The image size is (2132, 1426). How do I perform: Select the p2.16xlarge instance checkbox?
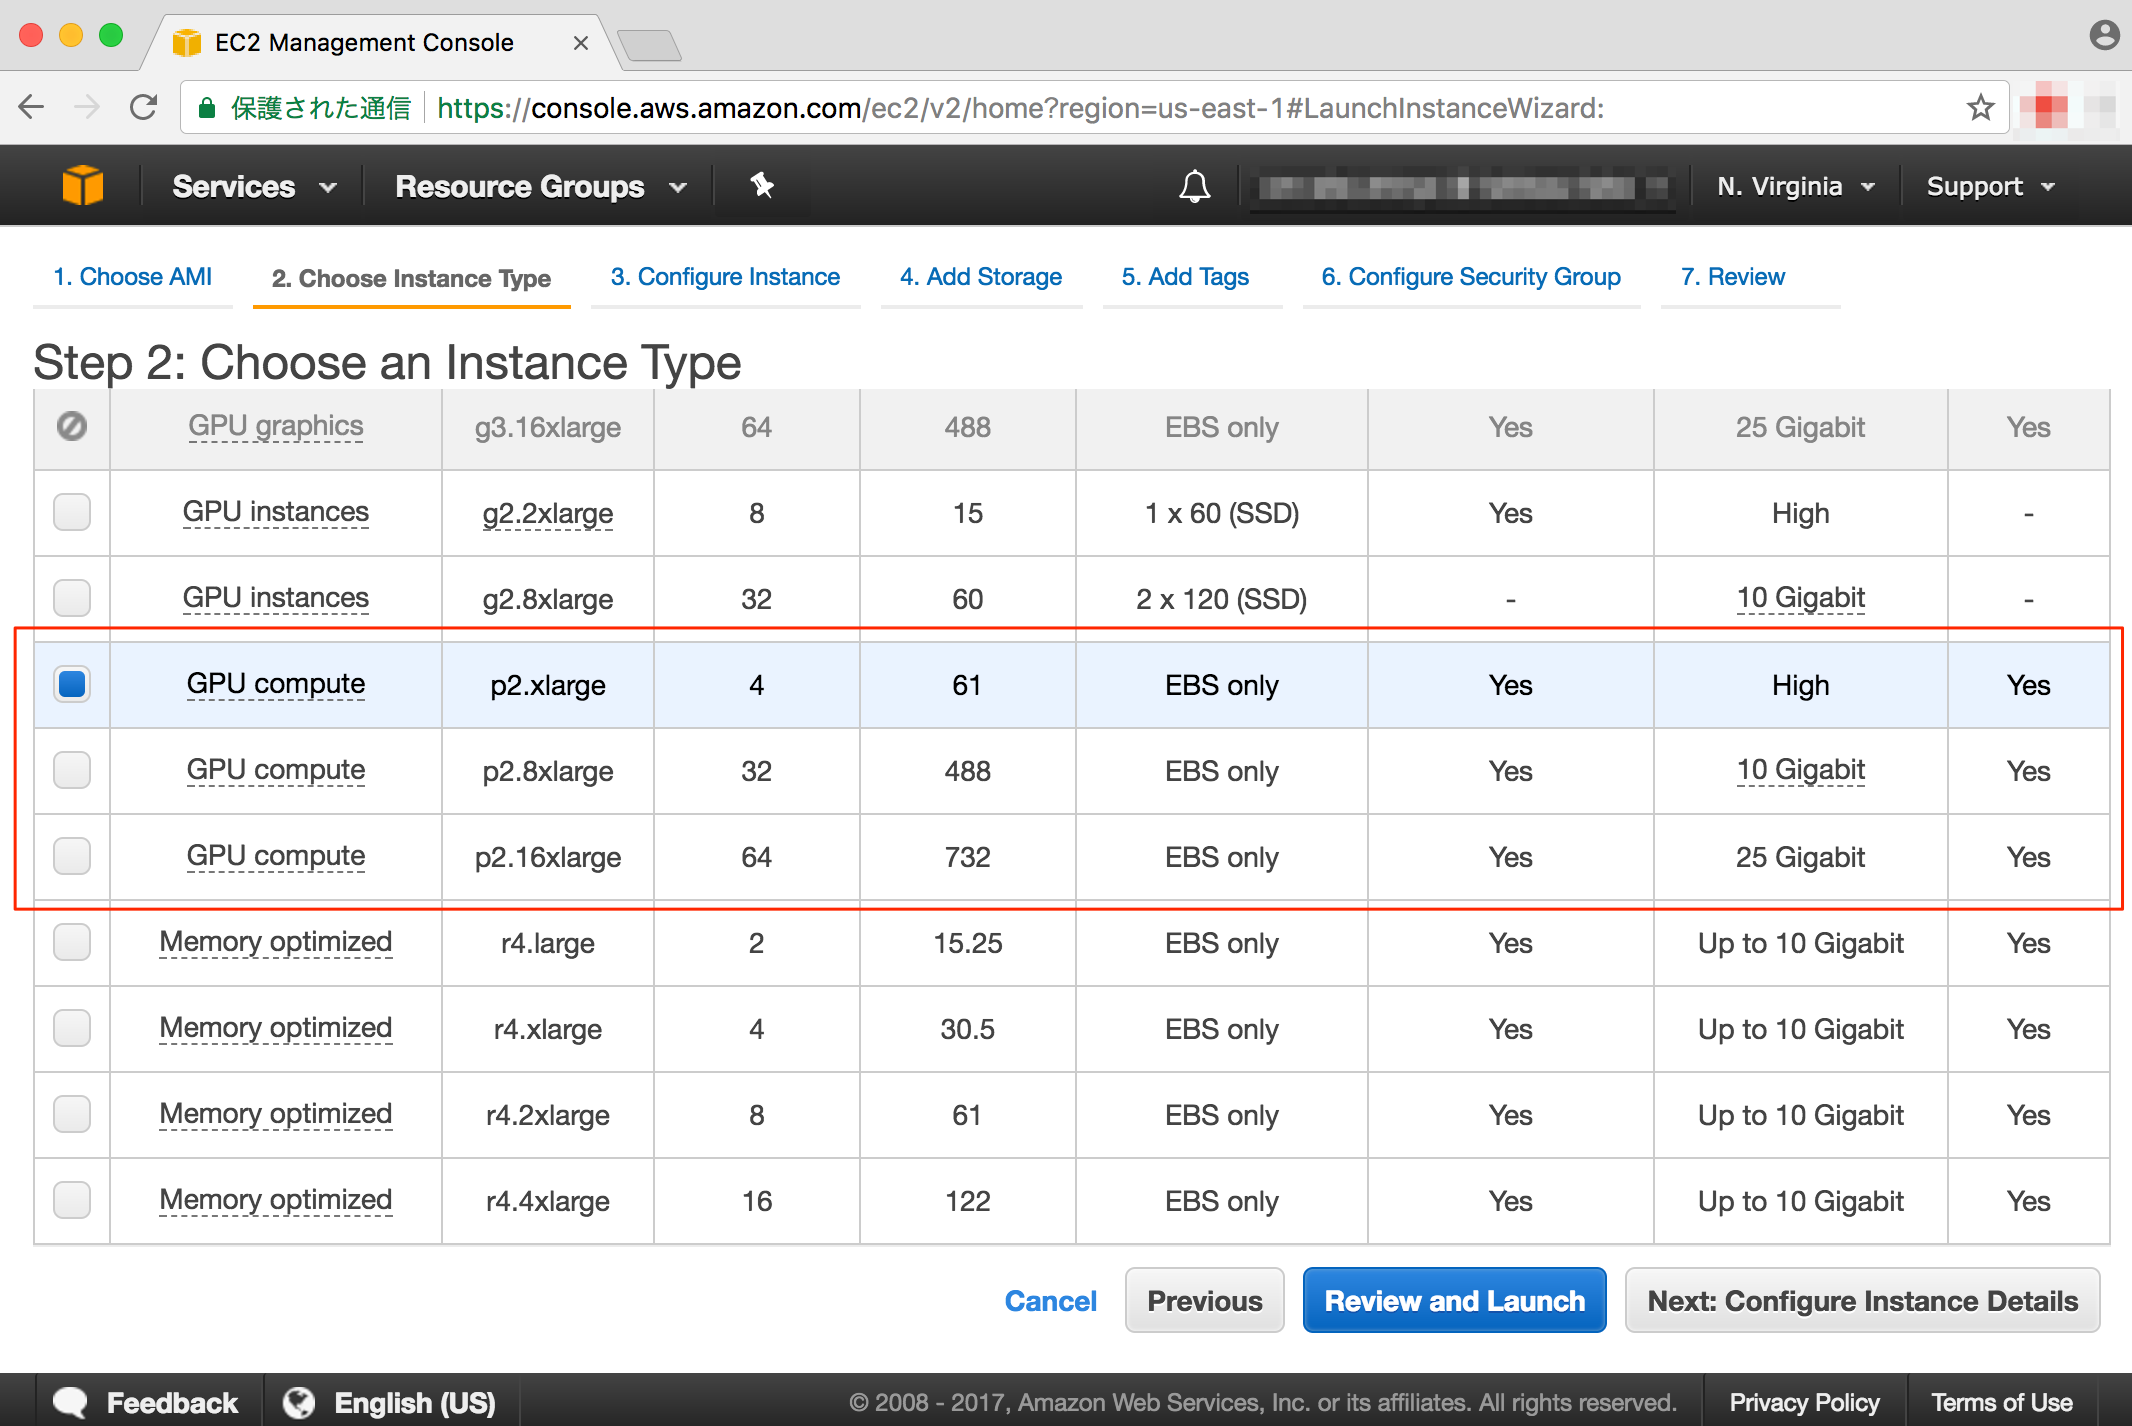72,856
